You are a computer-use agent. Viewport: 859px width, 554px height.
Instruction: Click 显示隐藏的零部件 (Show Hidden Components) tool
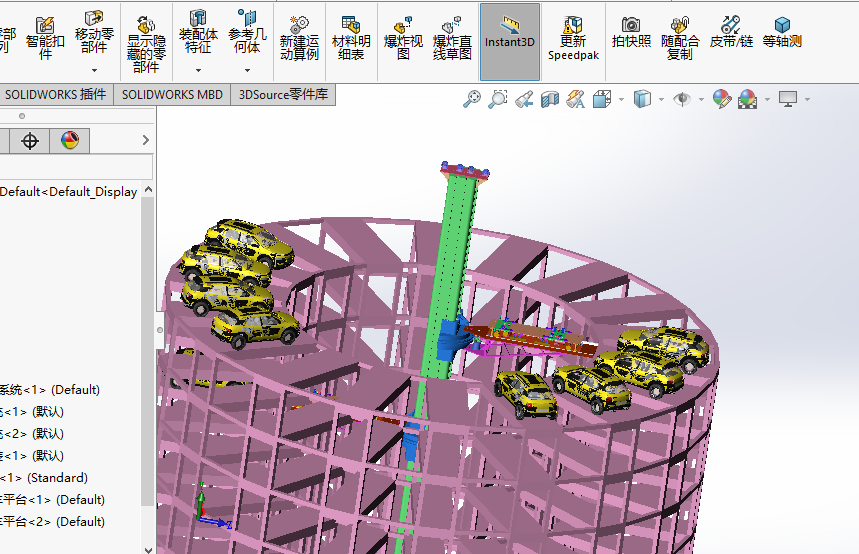tap(146, 44)
